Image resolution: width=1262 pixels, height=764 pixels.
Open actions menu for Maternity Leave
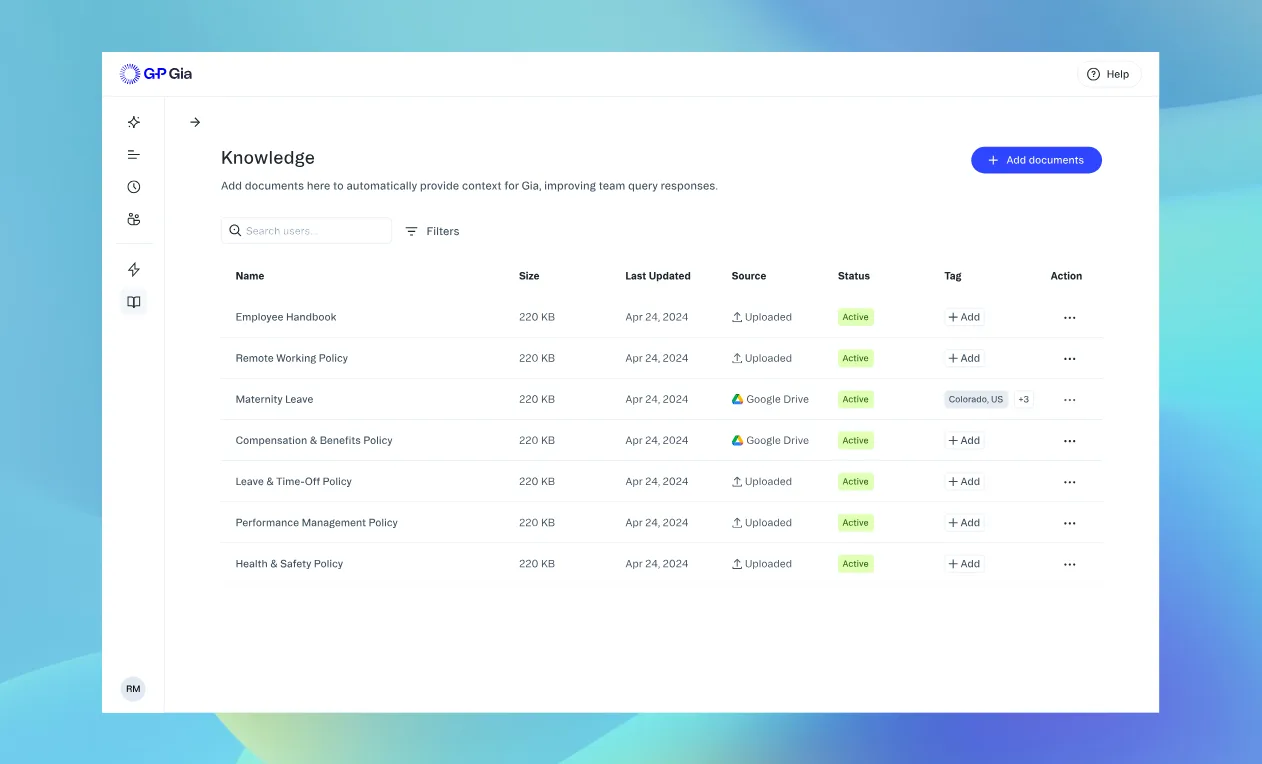(x=1069, y=399)
